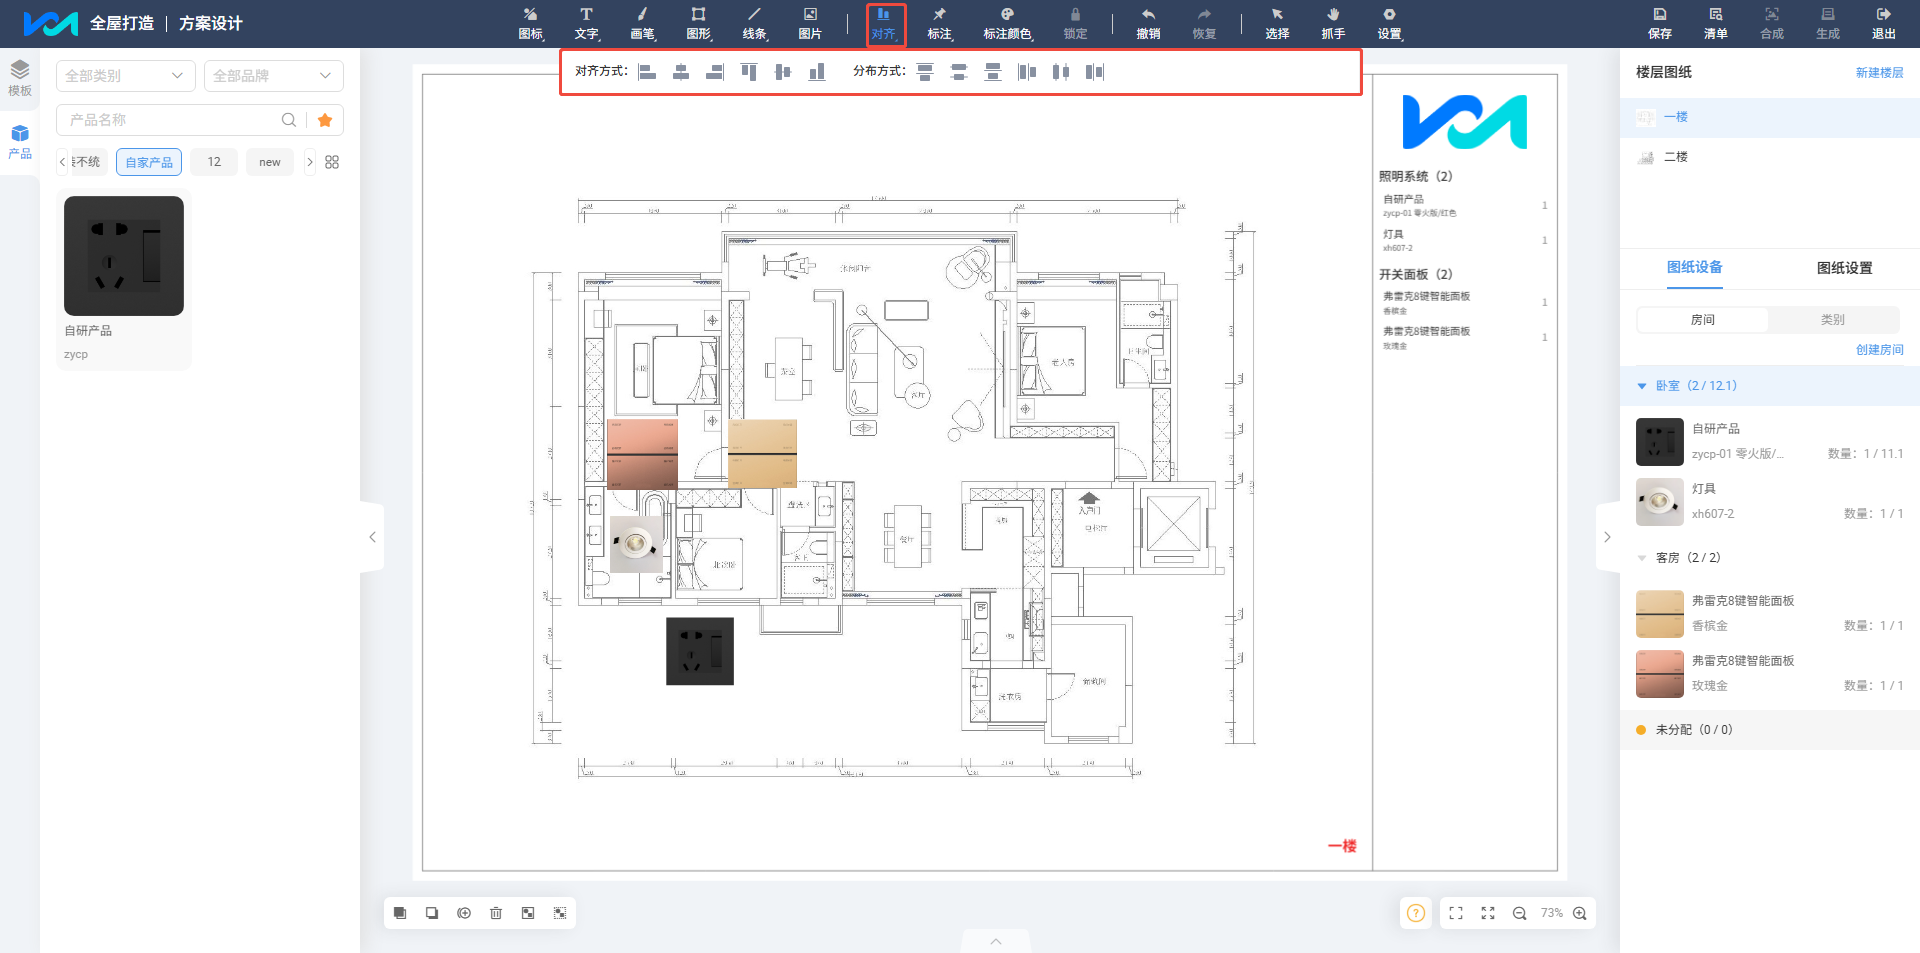
Task: Select the 画笔 brush tool
Action: pos(642,24)
